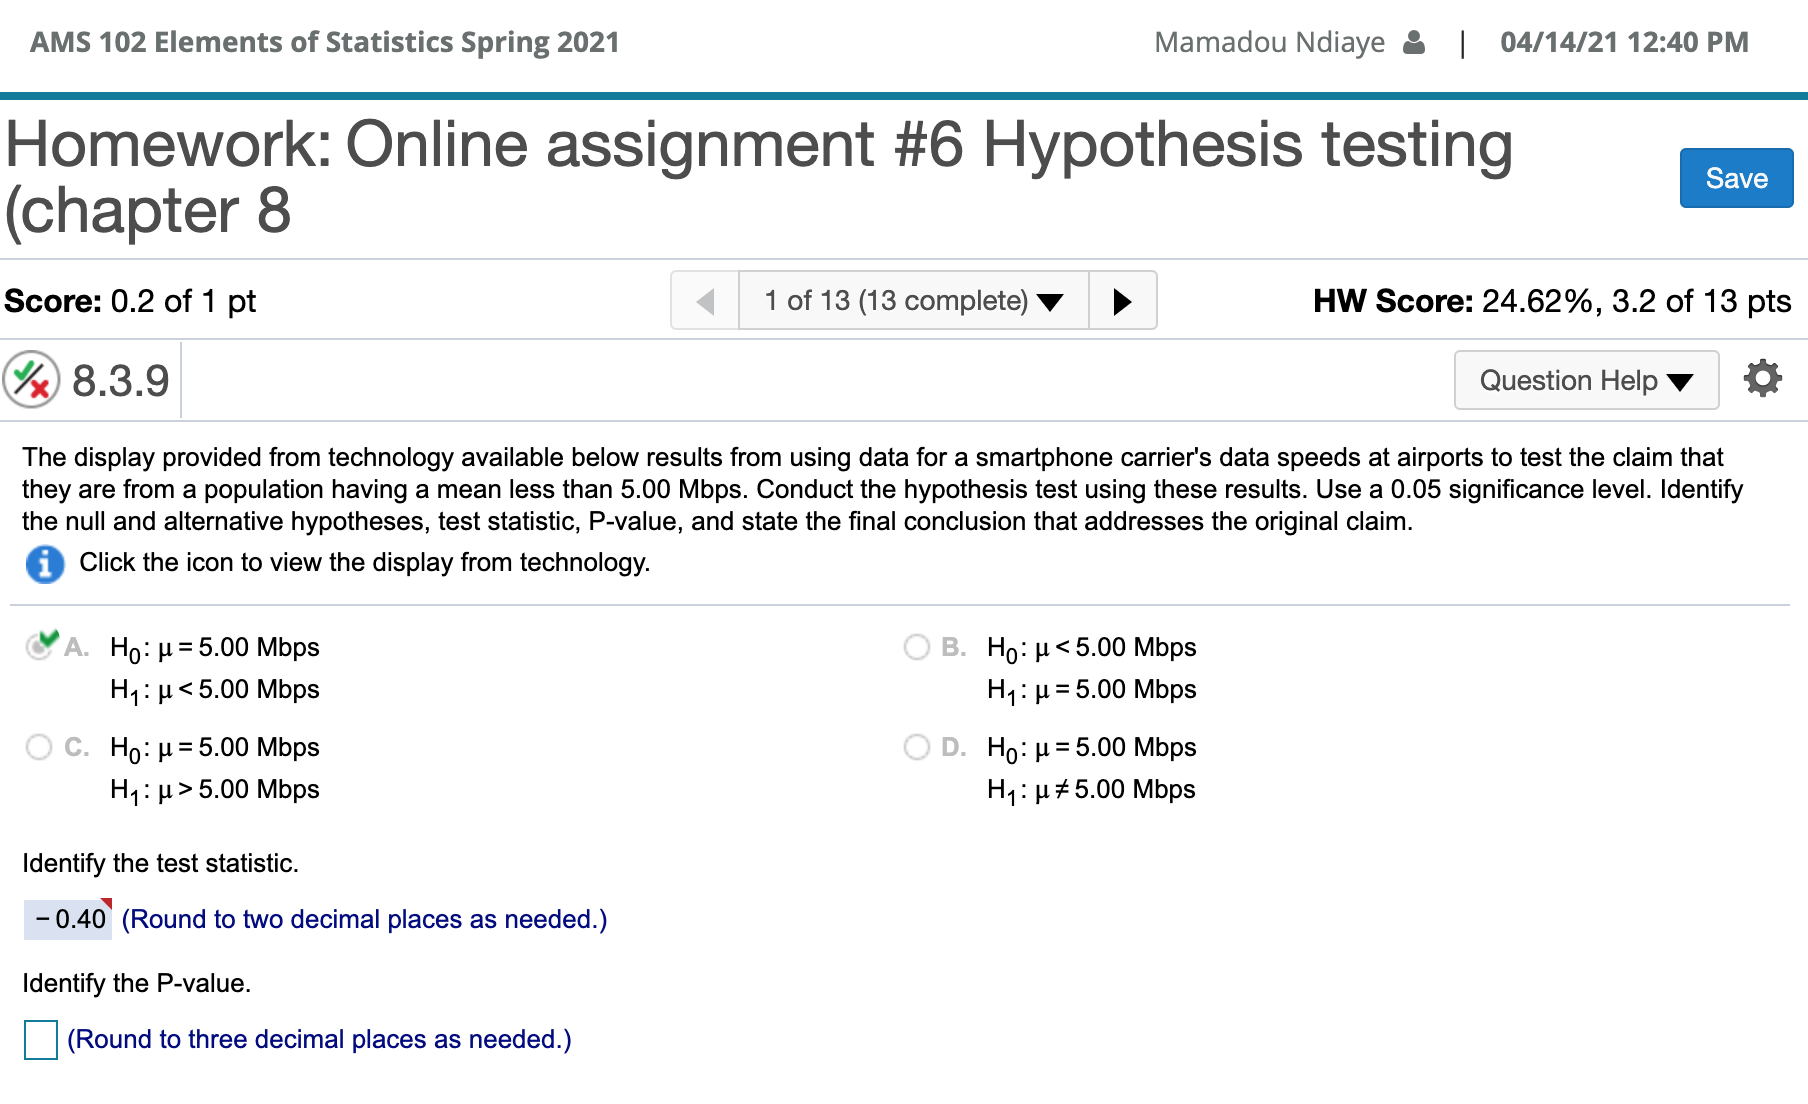Select option C radio button
Image resolution: width=1808 pixels, height=1104 pixels.
tap(39, 747)
